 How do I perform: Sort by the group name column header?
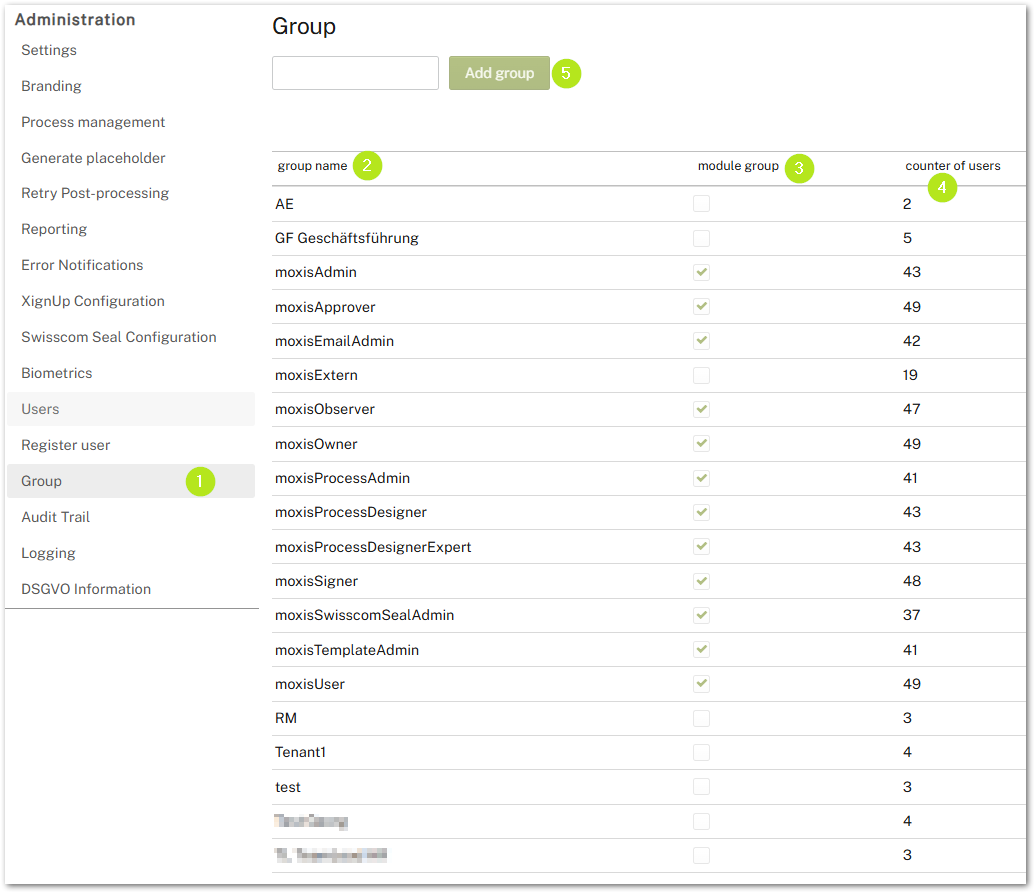pyautogui.click(x=313, y=166)
